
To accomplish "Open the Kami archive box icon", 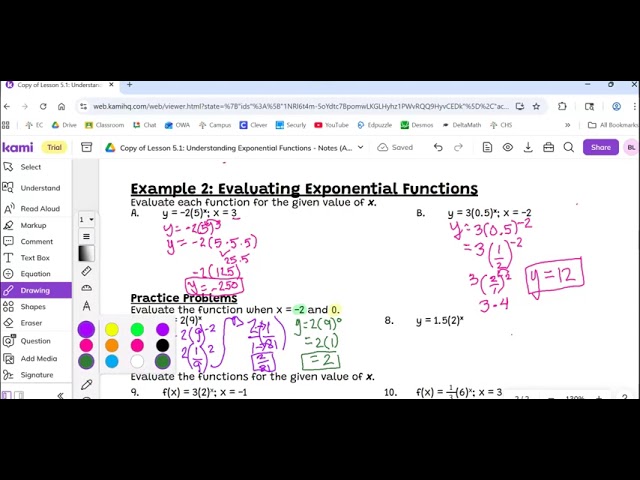I will coord(87,147).
